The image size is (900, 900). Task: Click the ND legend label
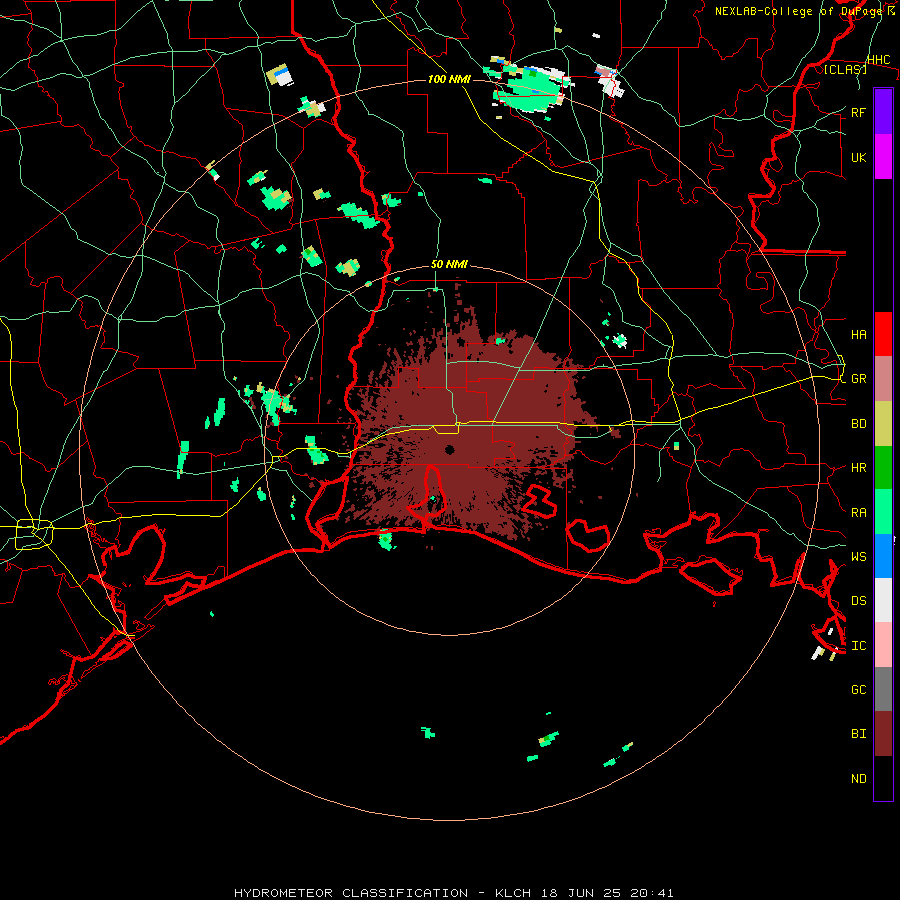pos(859,778)
